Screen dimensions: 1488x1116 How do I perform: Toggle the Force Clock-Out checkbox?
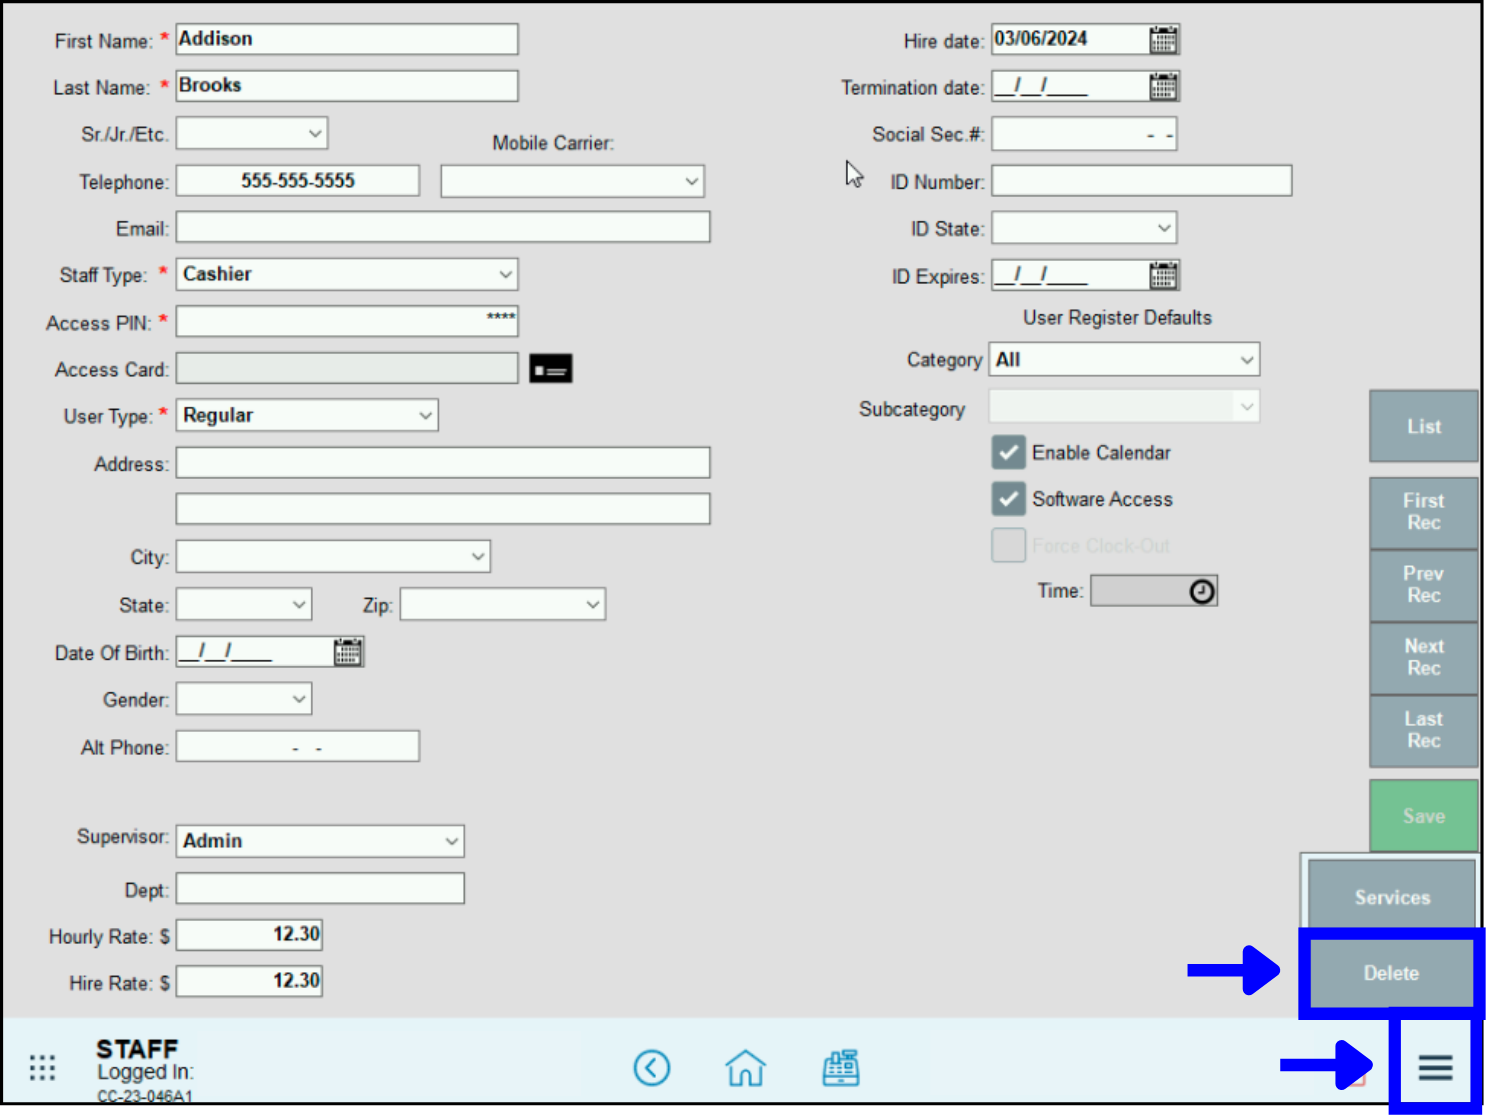[1008, 546]
